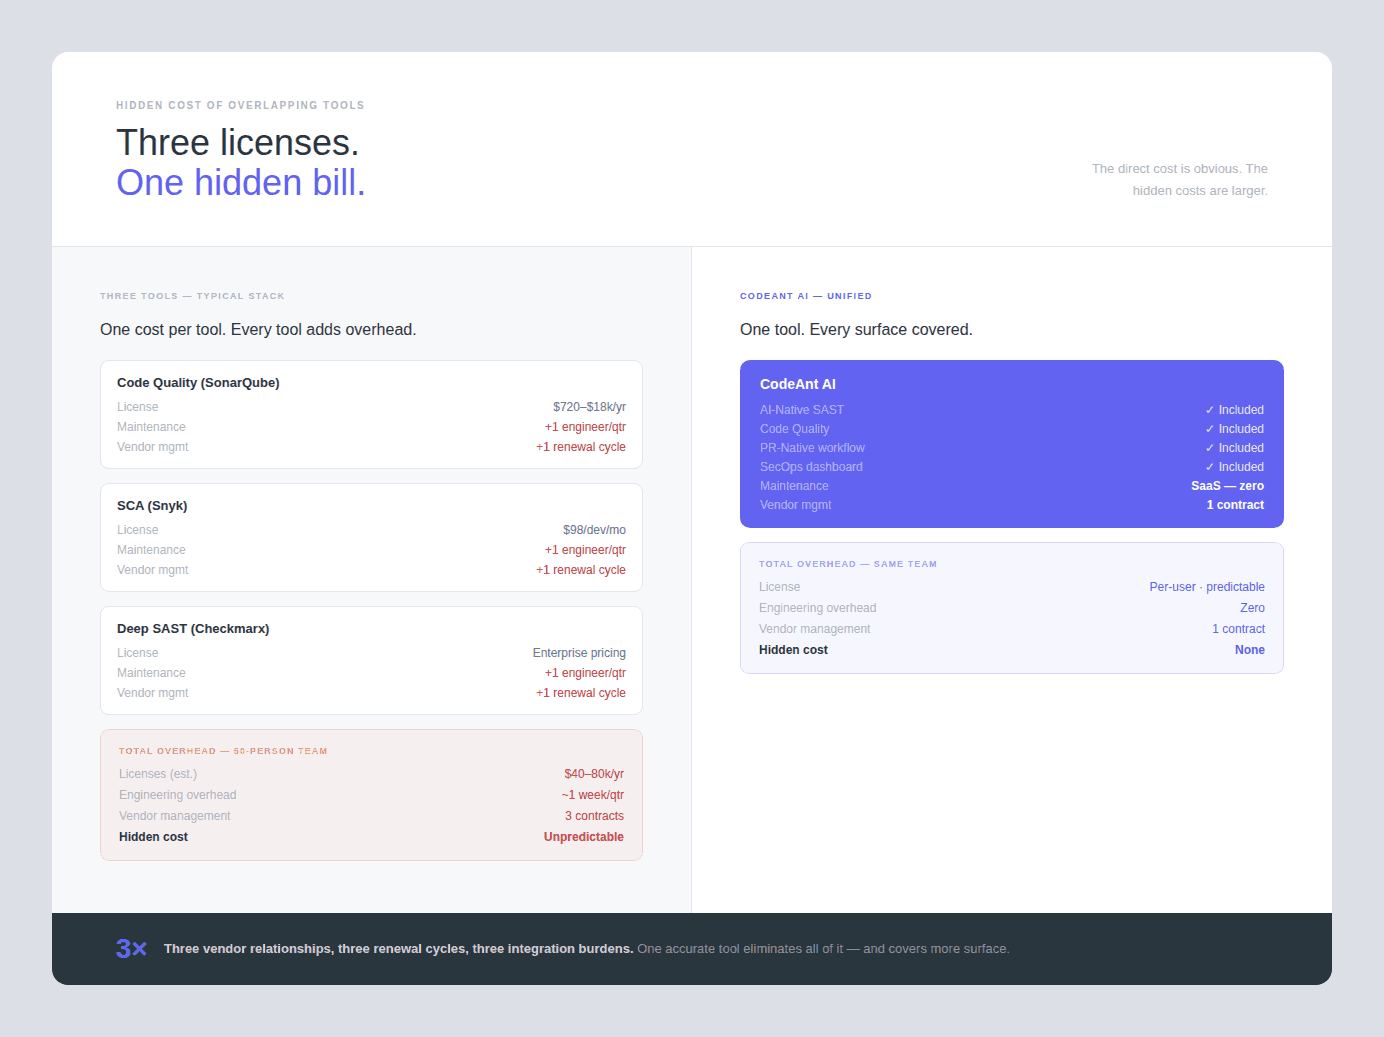Select the Code Quality (SonarQube) card title
Screen dimensions: 1384x1037
coord(198,383)
